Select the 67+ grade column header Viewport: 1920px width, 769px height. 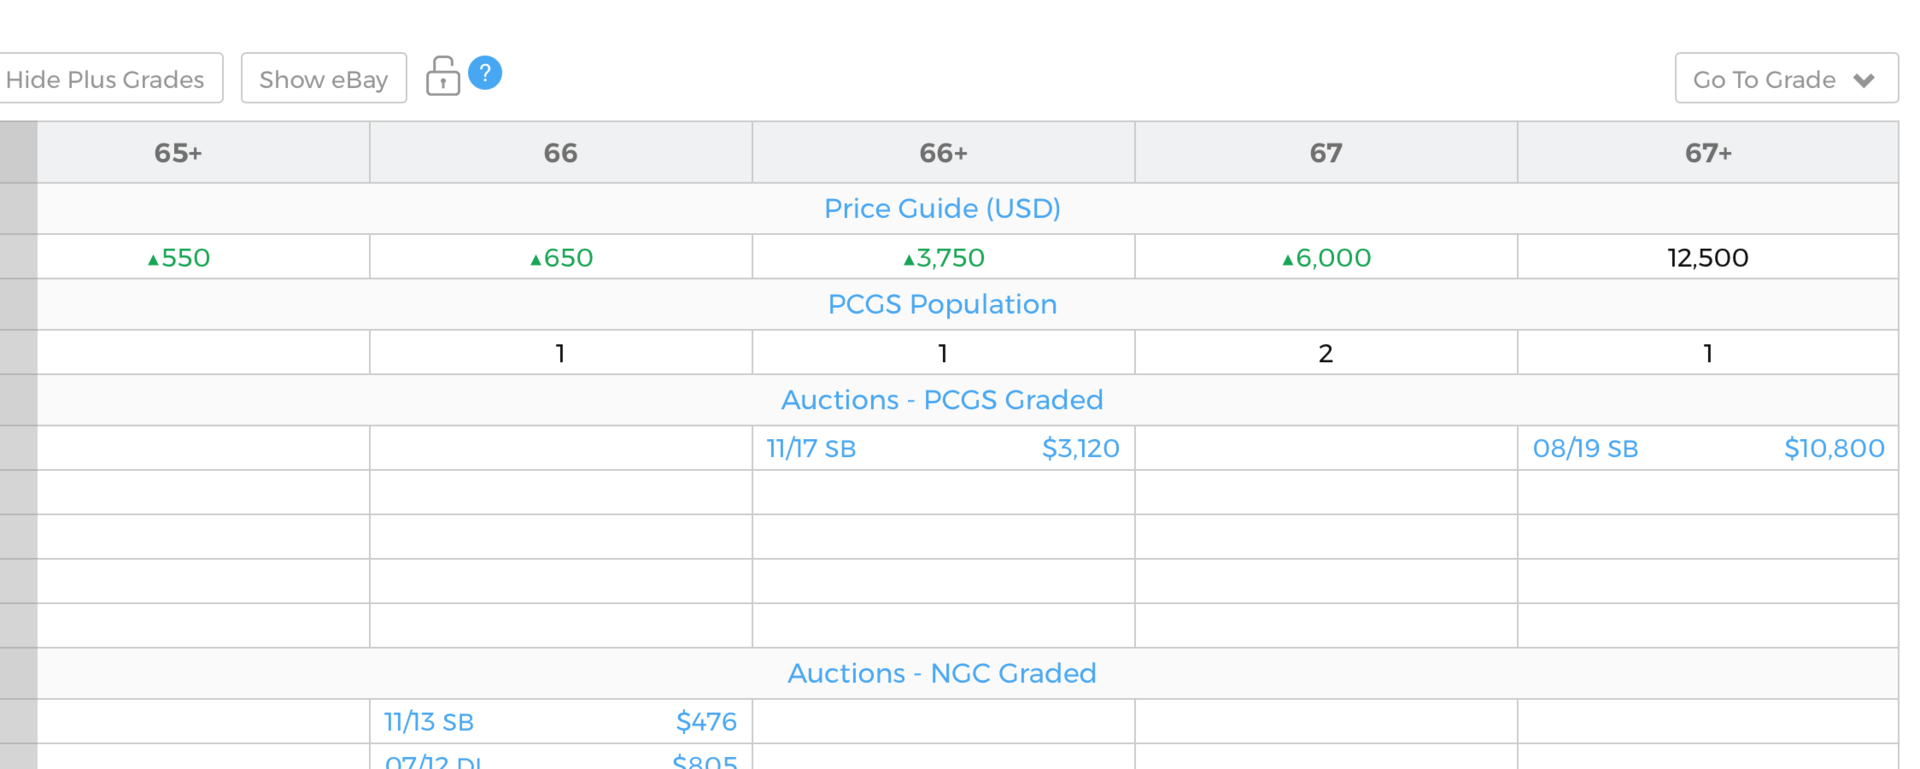(x=1708, y=153)
